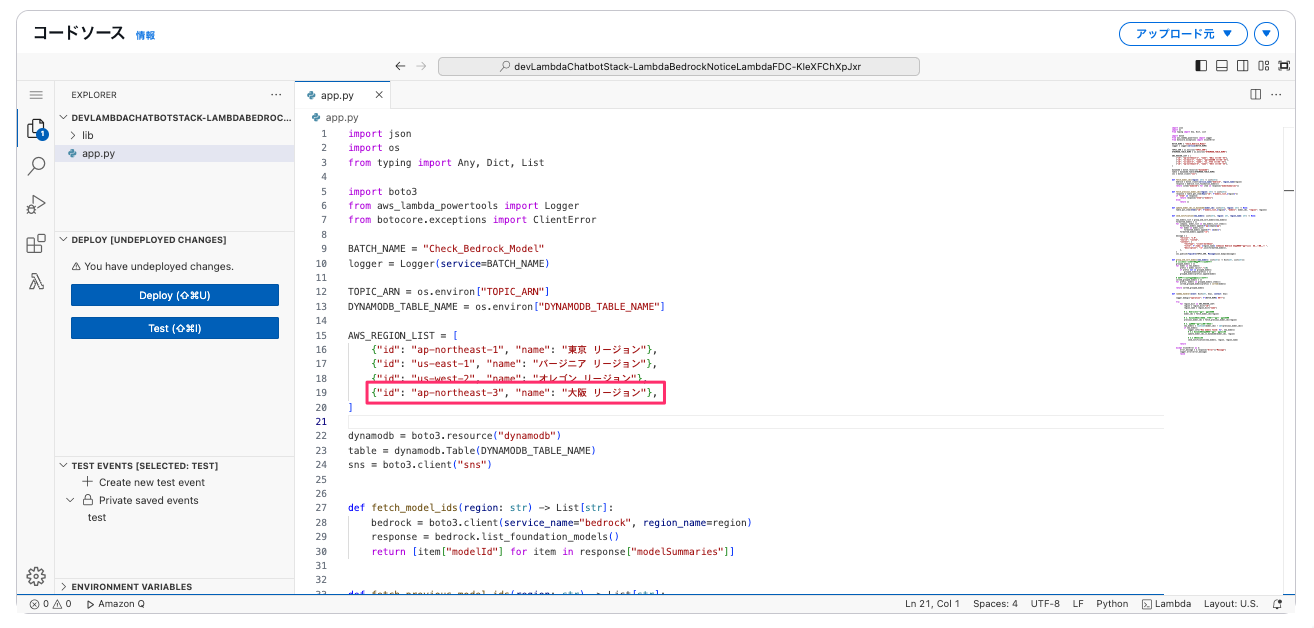The width and height of the screenshot is (1314, 628).
Task: Toggle bottom panel layout icon
Action: click(x=1221, y=66)
